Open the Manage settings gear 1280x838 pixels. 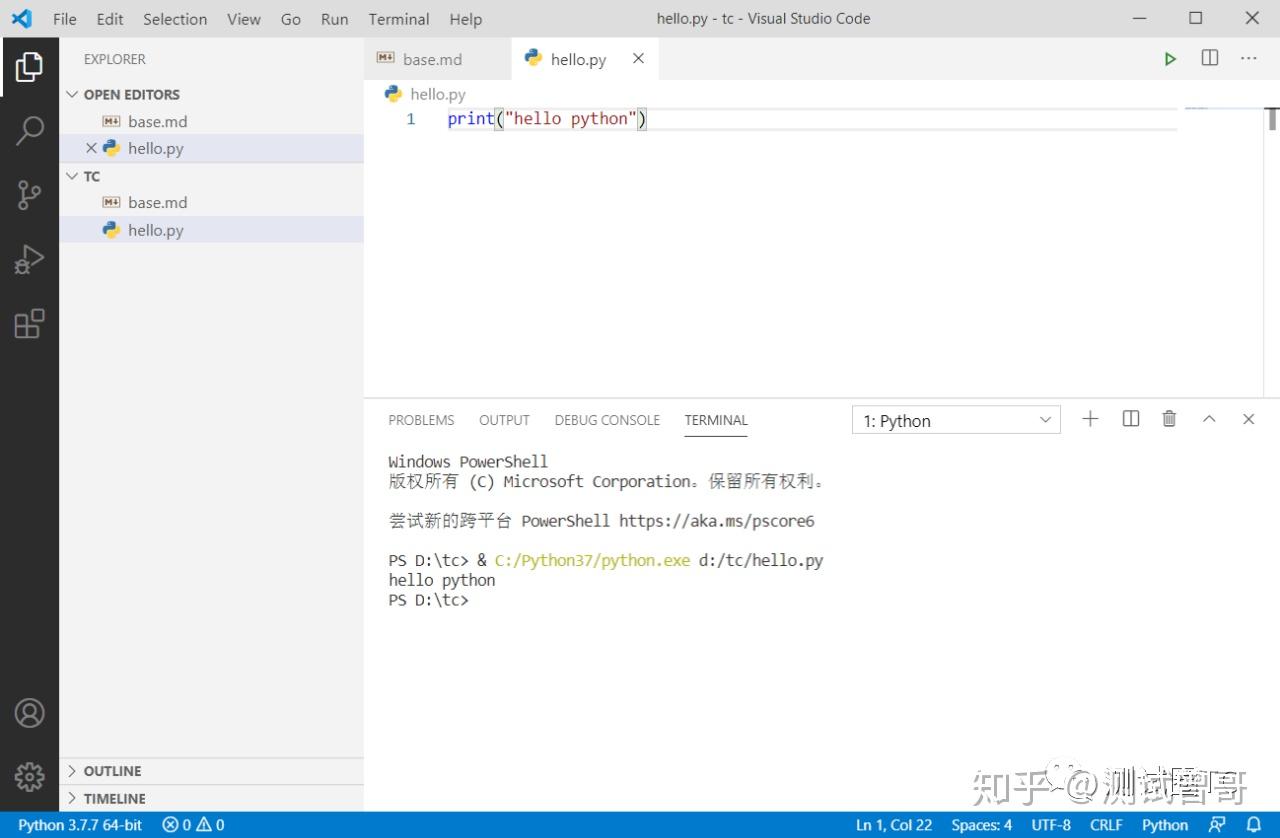tap(29, 776)
